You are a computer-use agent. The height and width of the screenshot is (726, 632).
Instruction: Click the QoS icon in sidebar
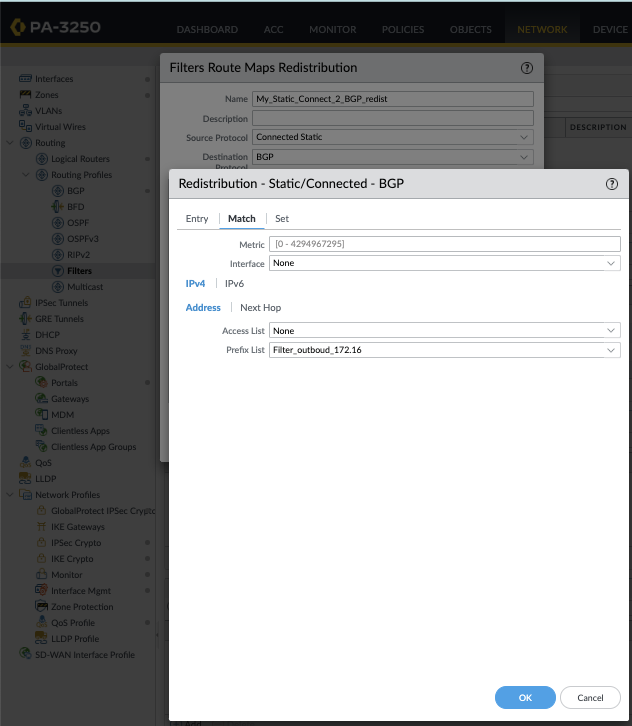[26, 463]
